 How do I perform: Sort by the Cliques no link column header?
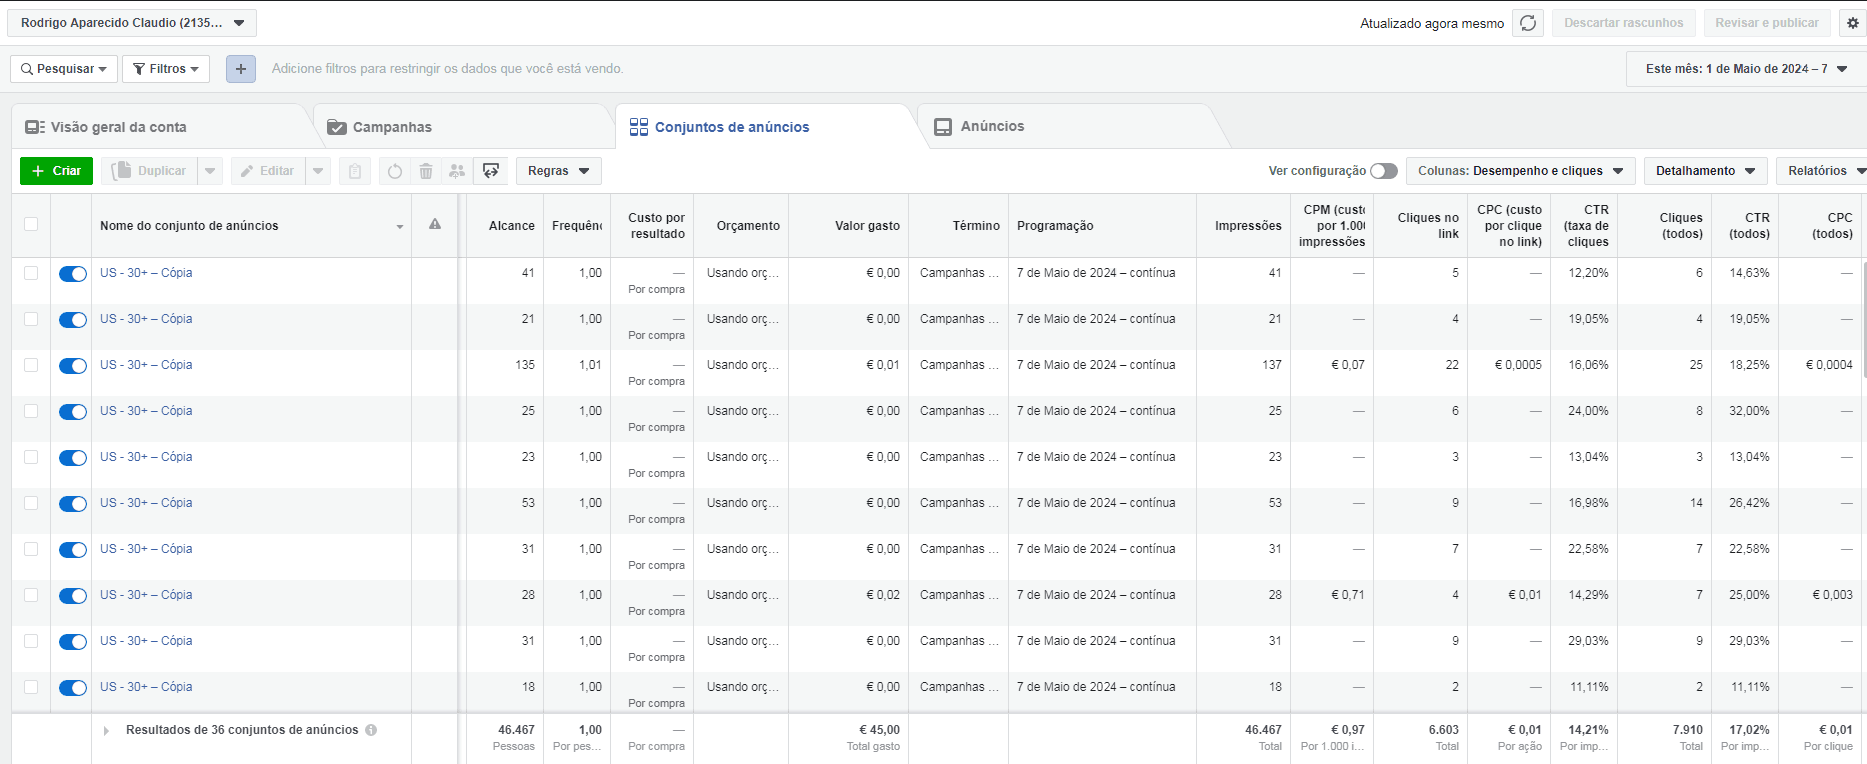(x=1420, y=226)
